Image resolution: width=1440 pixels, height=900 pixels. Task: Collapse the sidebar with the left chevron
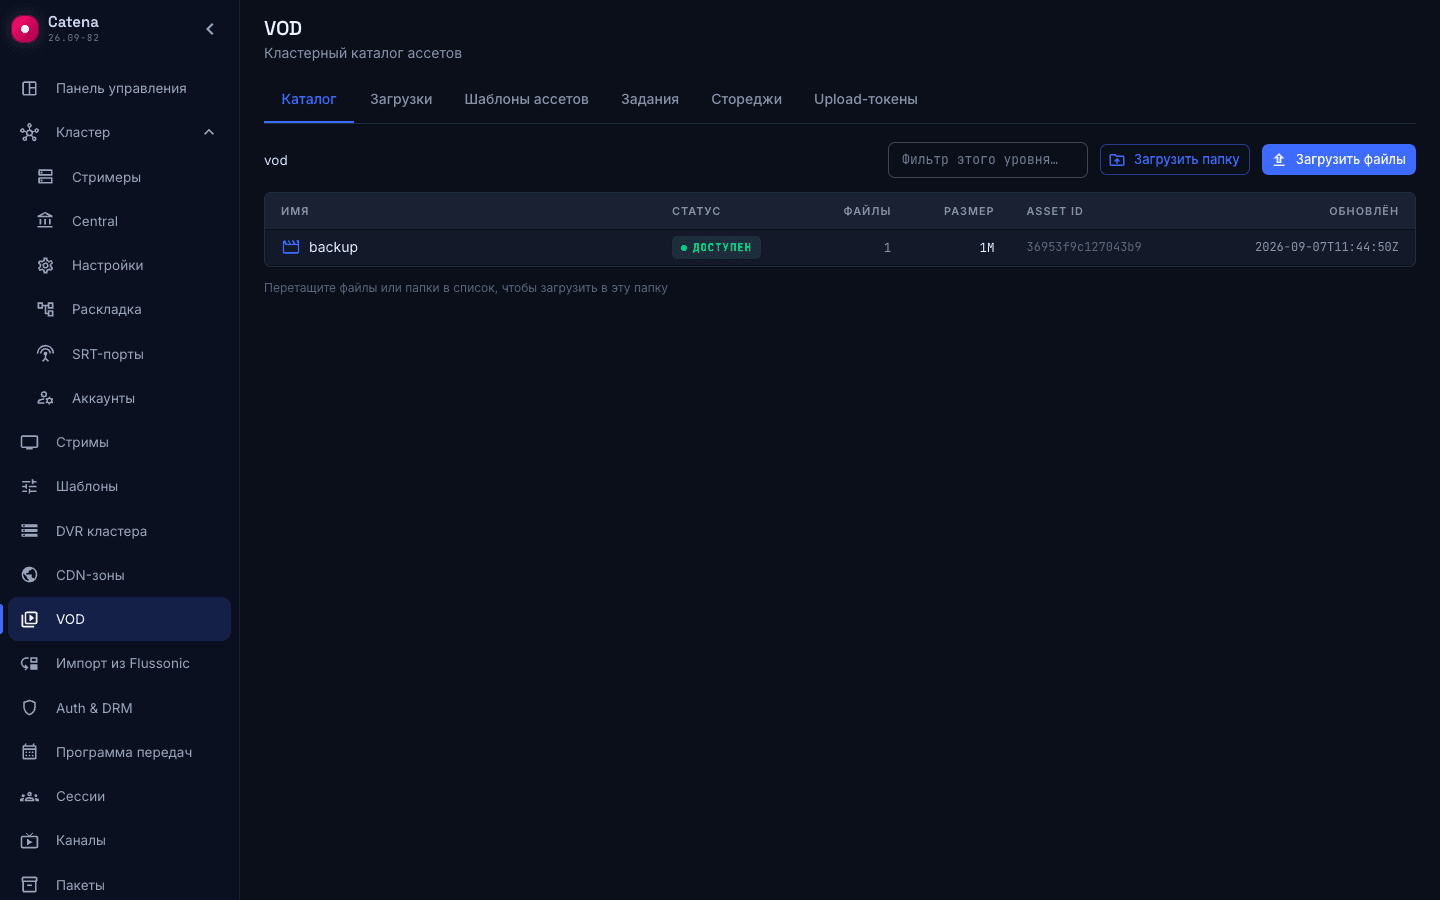pos(210,29)
